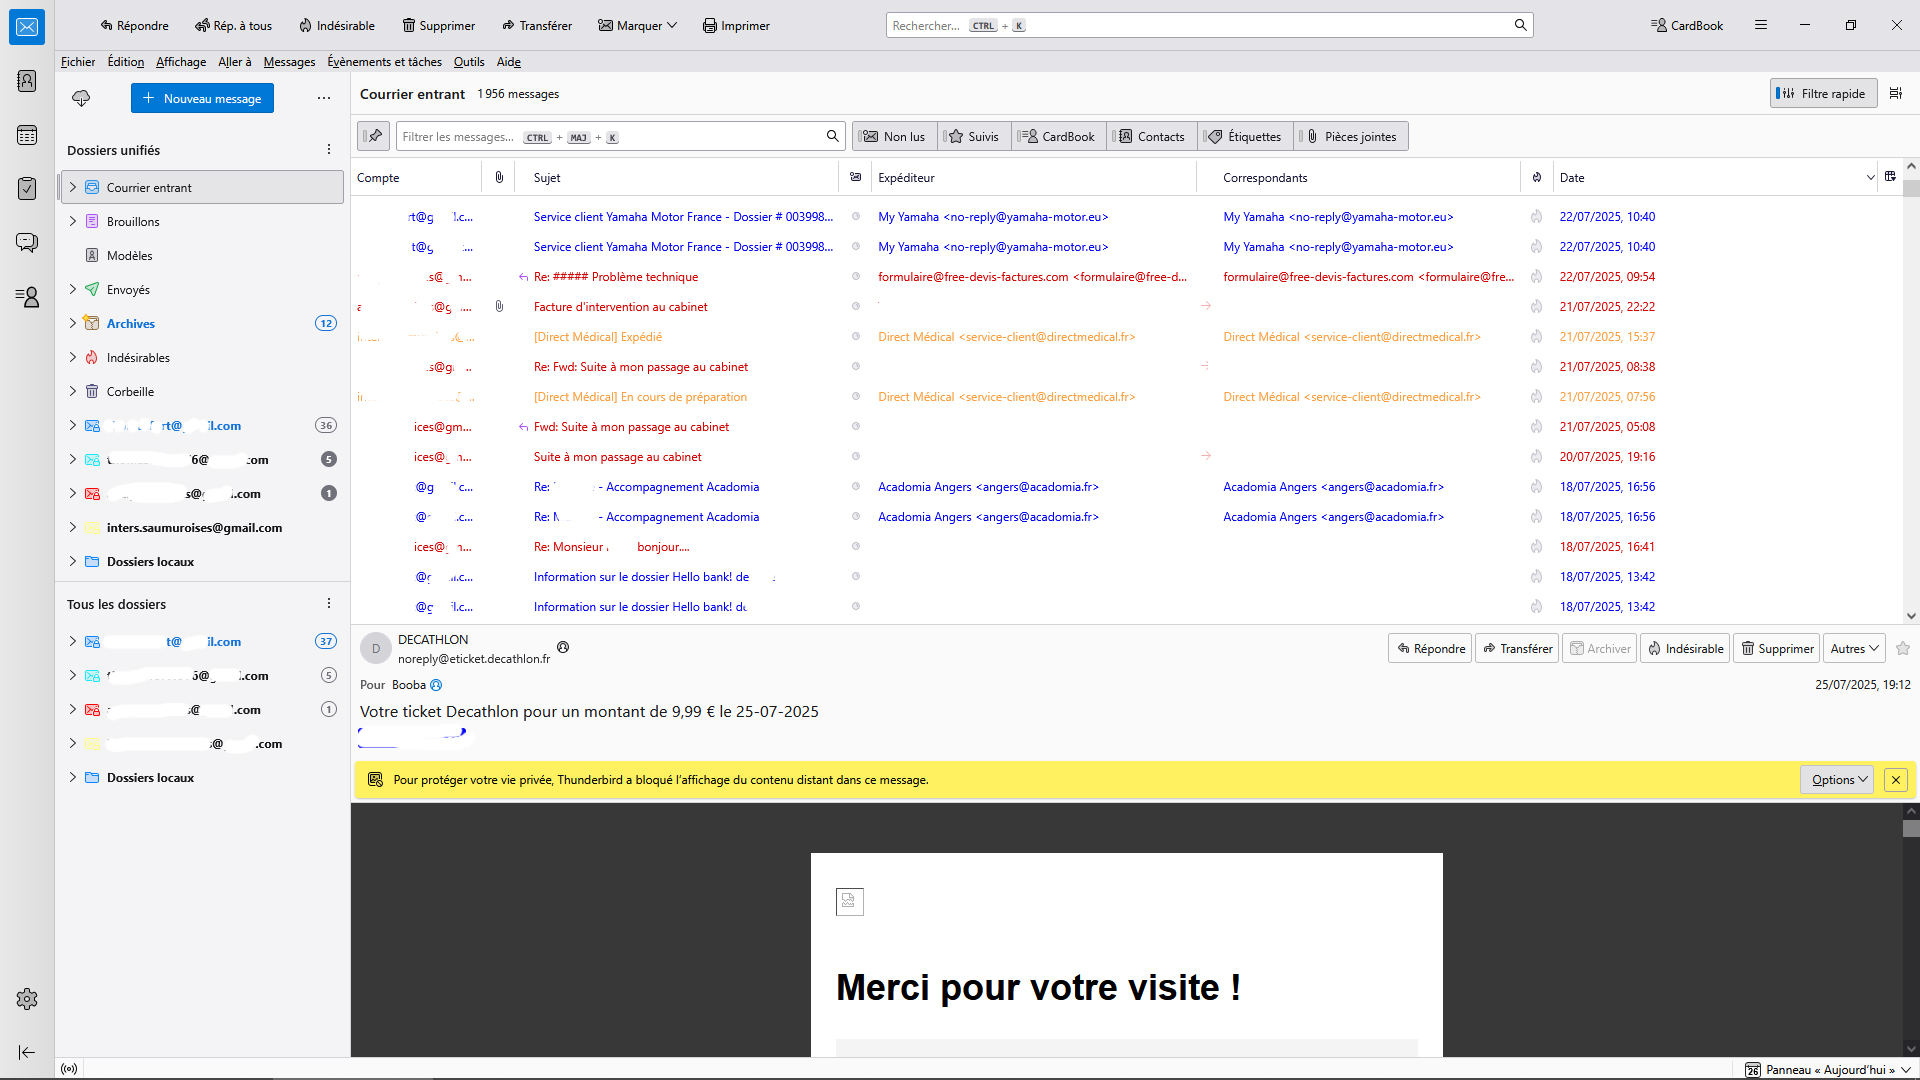The image size is (1920, 1080).
Task: Expand the Archives folder
Action: [73, 323]
